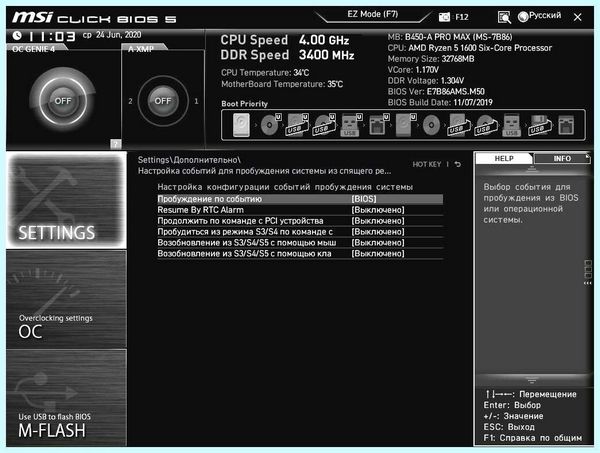Change Resume By RTC Alarm [Выключено] value
The height and width of the screenshot is (453, 600).
pos(378,210)
